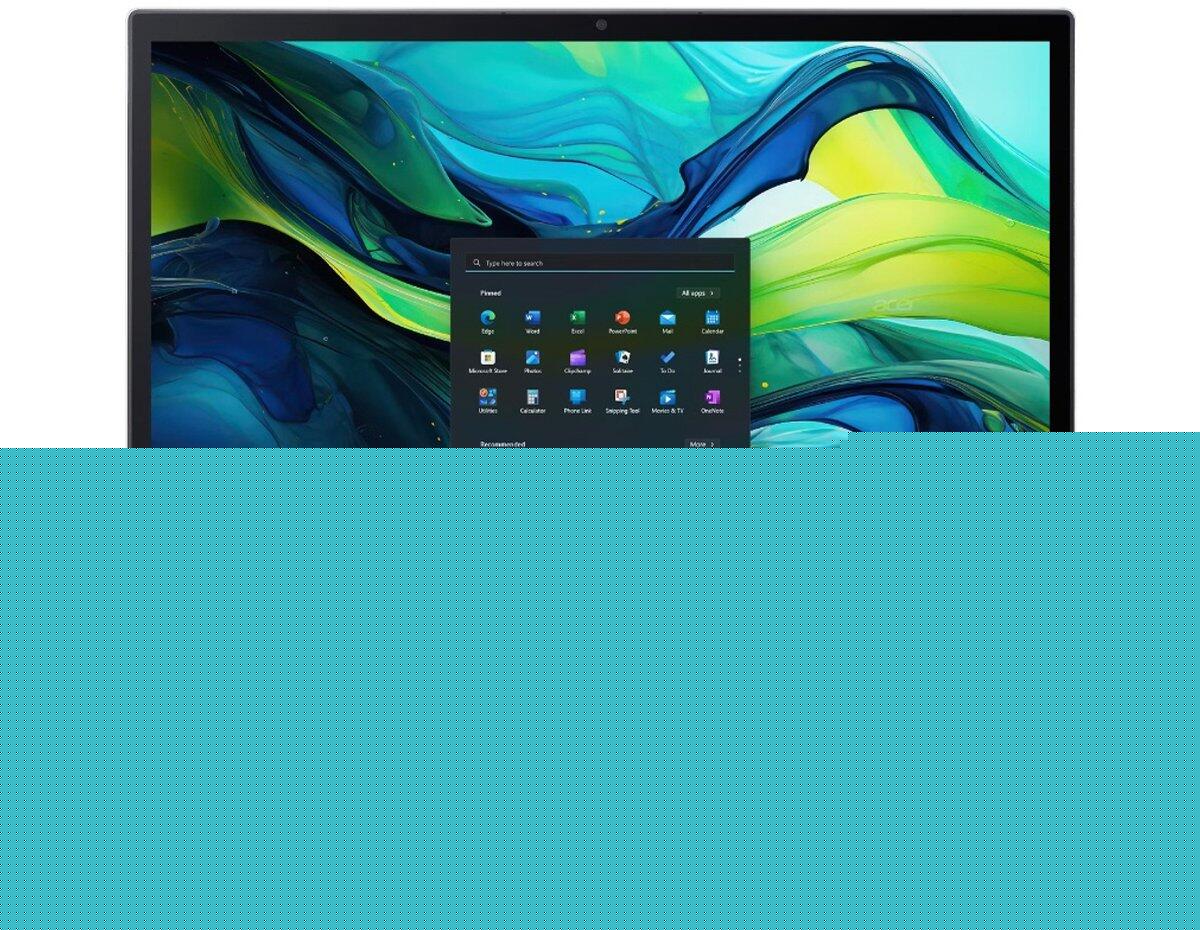Open the To Do app

point(667,359)
